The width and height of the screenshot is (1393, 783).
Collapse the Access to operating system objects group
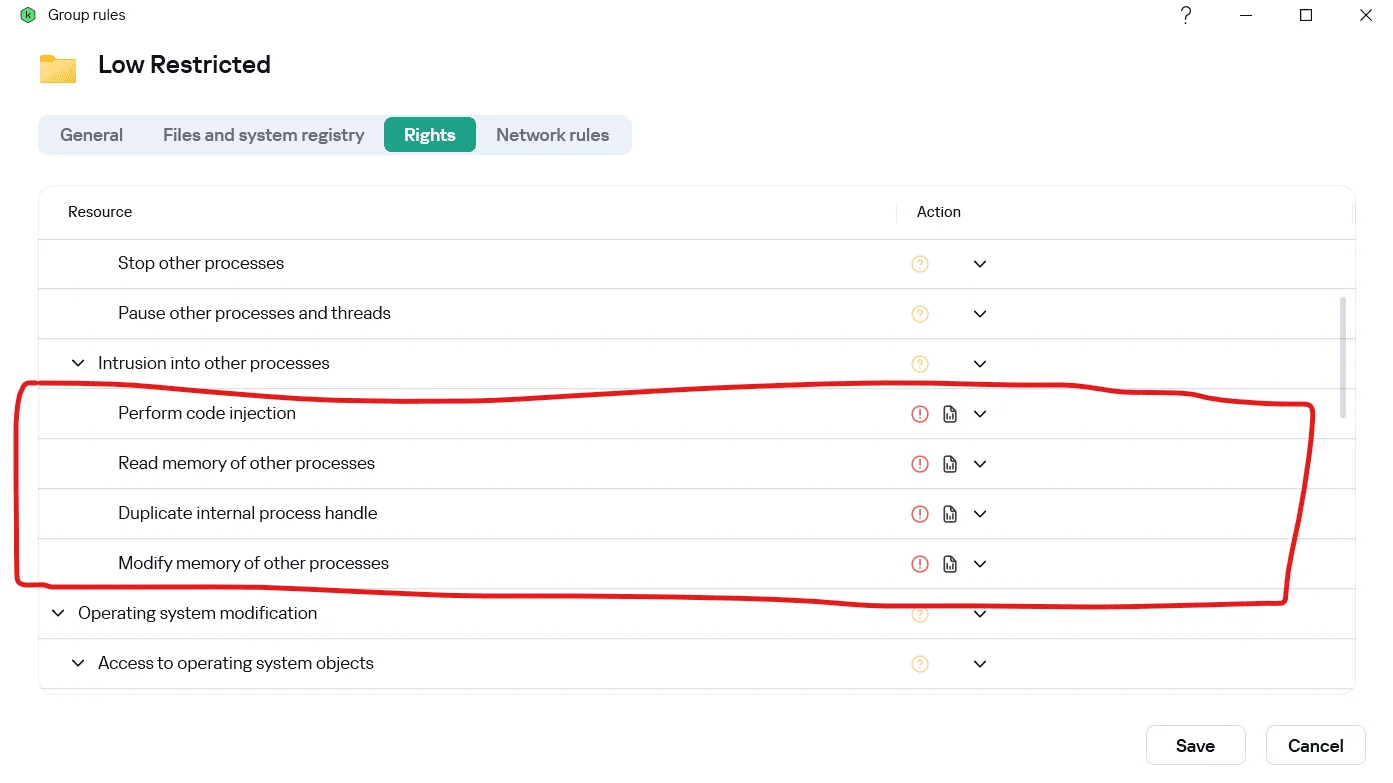78,664
